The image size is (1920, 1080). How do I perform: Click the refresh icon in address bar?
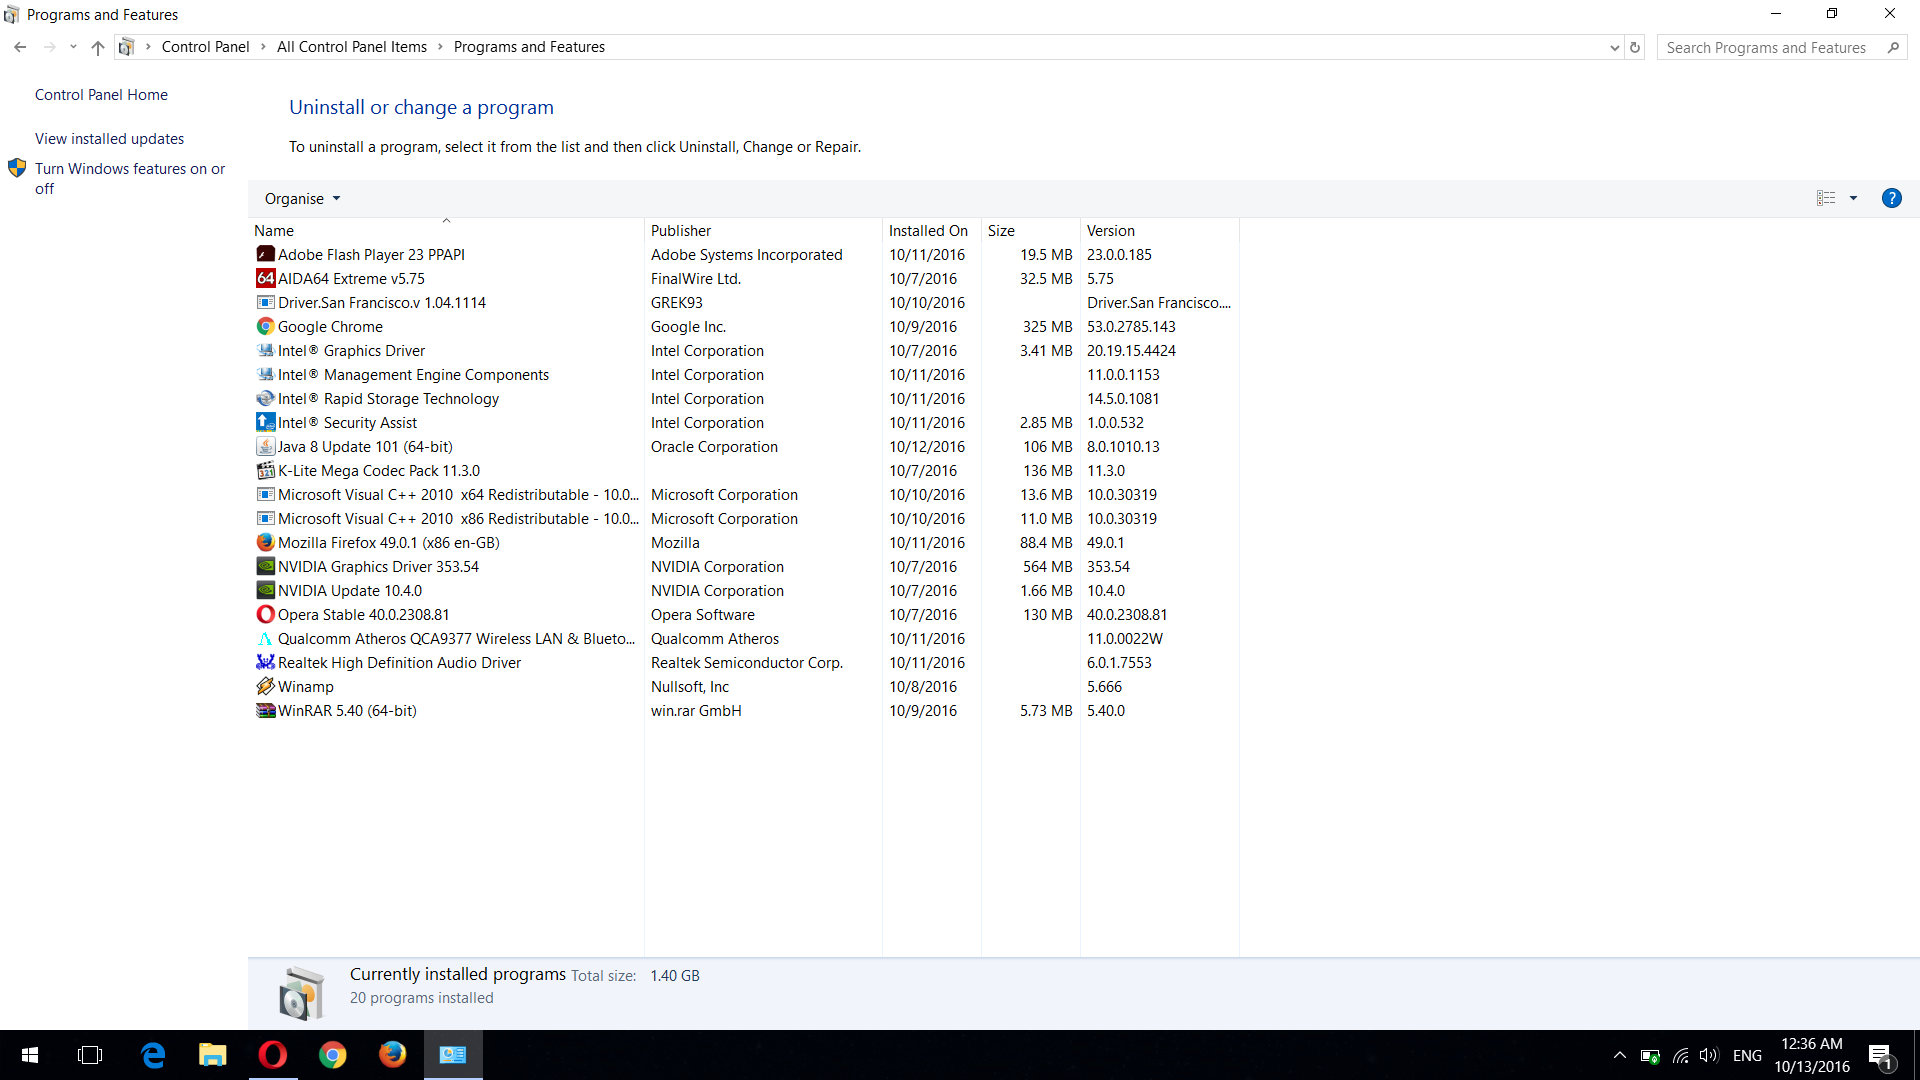pyautogui.click(x=1635, y=47)
